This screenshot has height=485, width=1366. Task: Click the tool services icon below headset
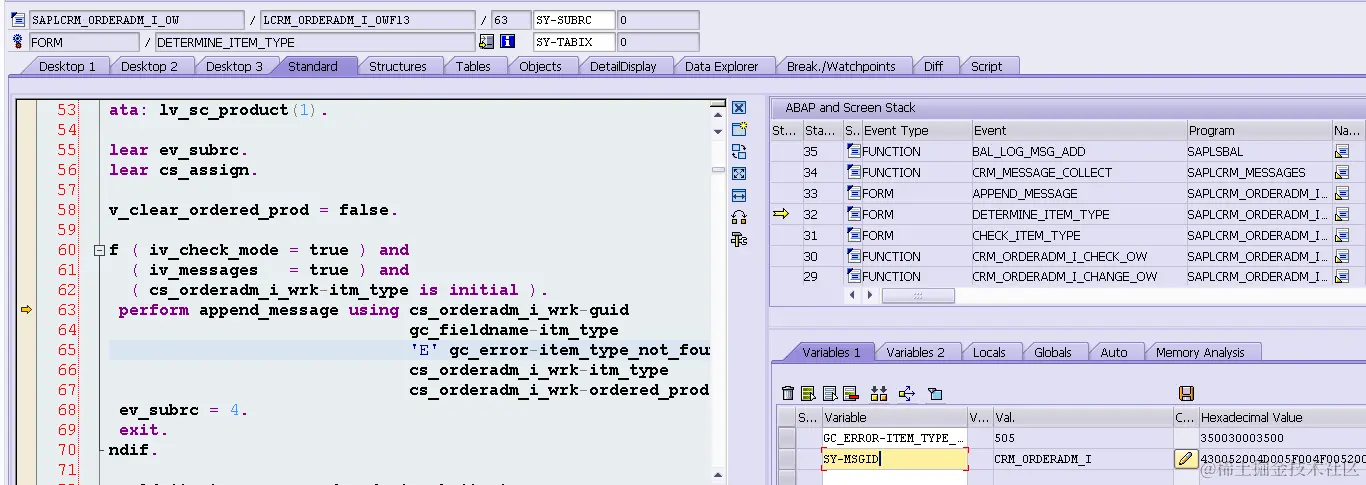739,239
